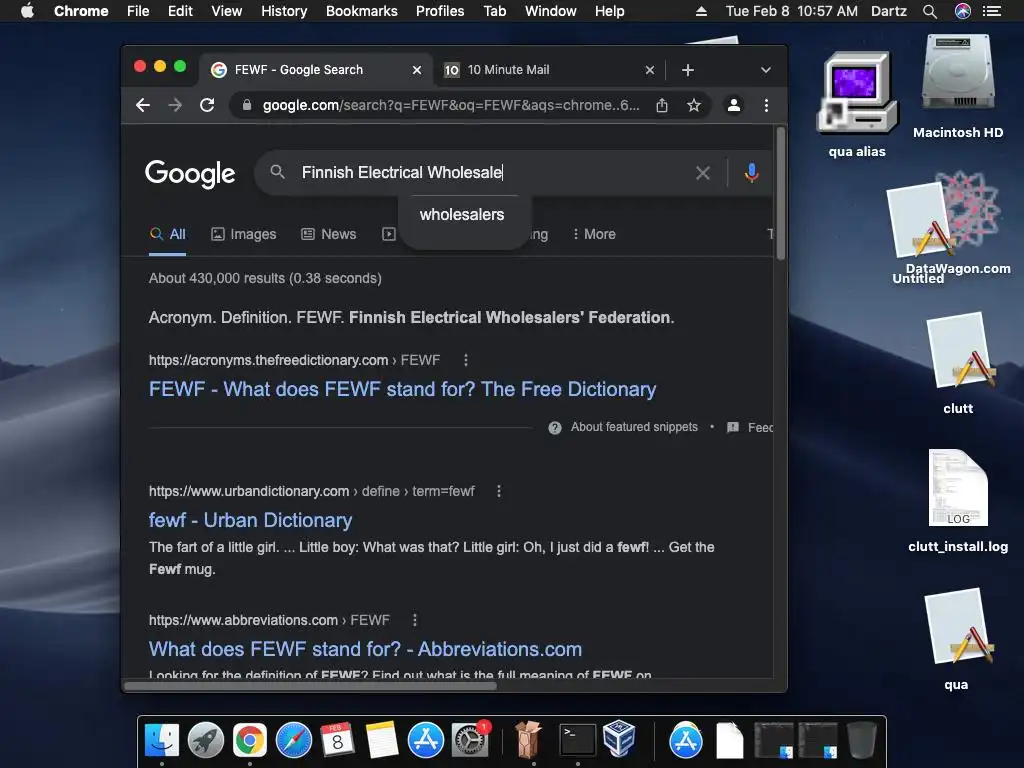Click the horizontal scrollbar of the page
This screenshot has height=768, width=1024.
click(x=310, y=686)
